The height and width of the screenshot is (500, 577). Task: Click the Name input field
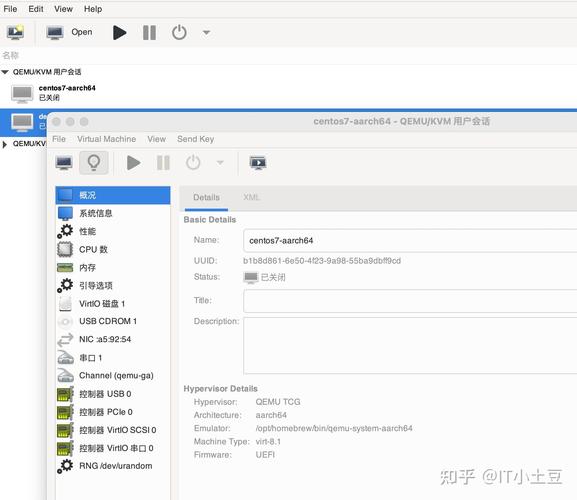[410, 241]
